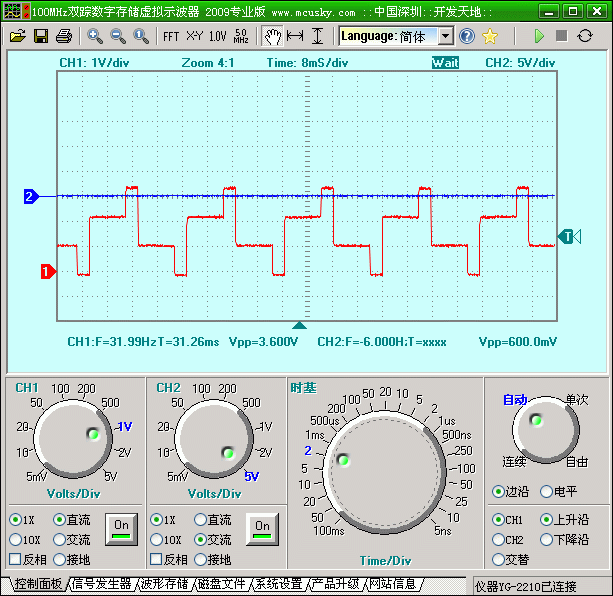Select 下降沿 falling edge trigger
The width and height of the screenshot is (613, 596).
[x=546, y=540]
